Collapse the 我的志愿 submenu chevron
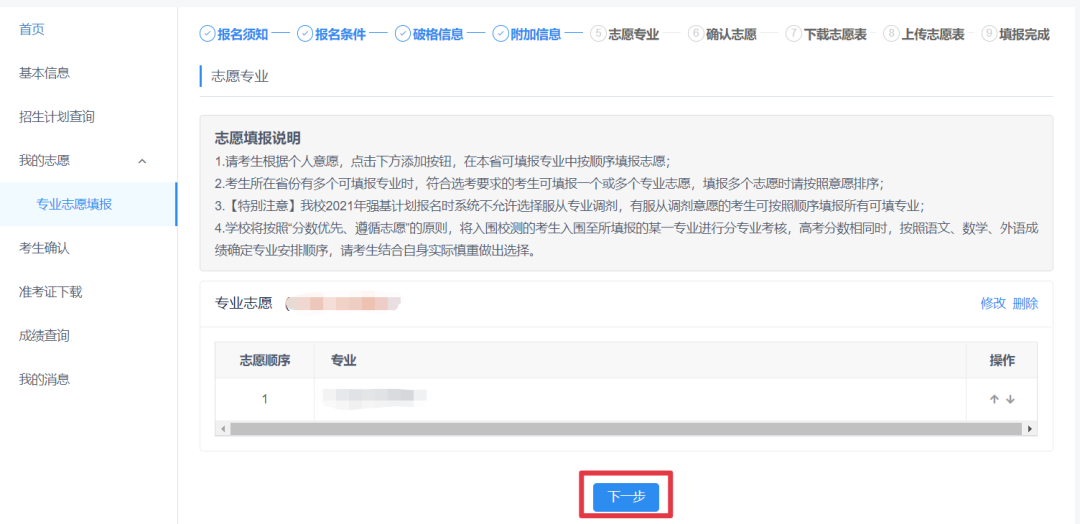The image size is (1080, 524). point(143,161)
